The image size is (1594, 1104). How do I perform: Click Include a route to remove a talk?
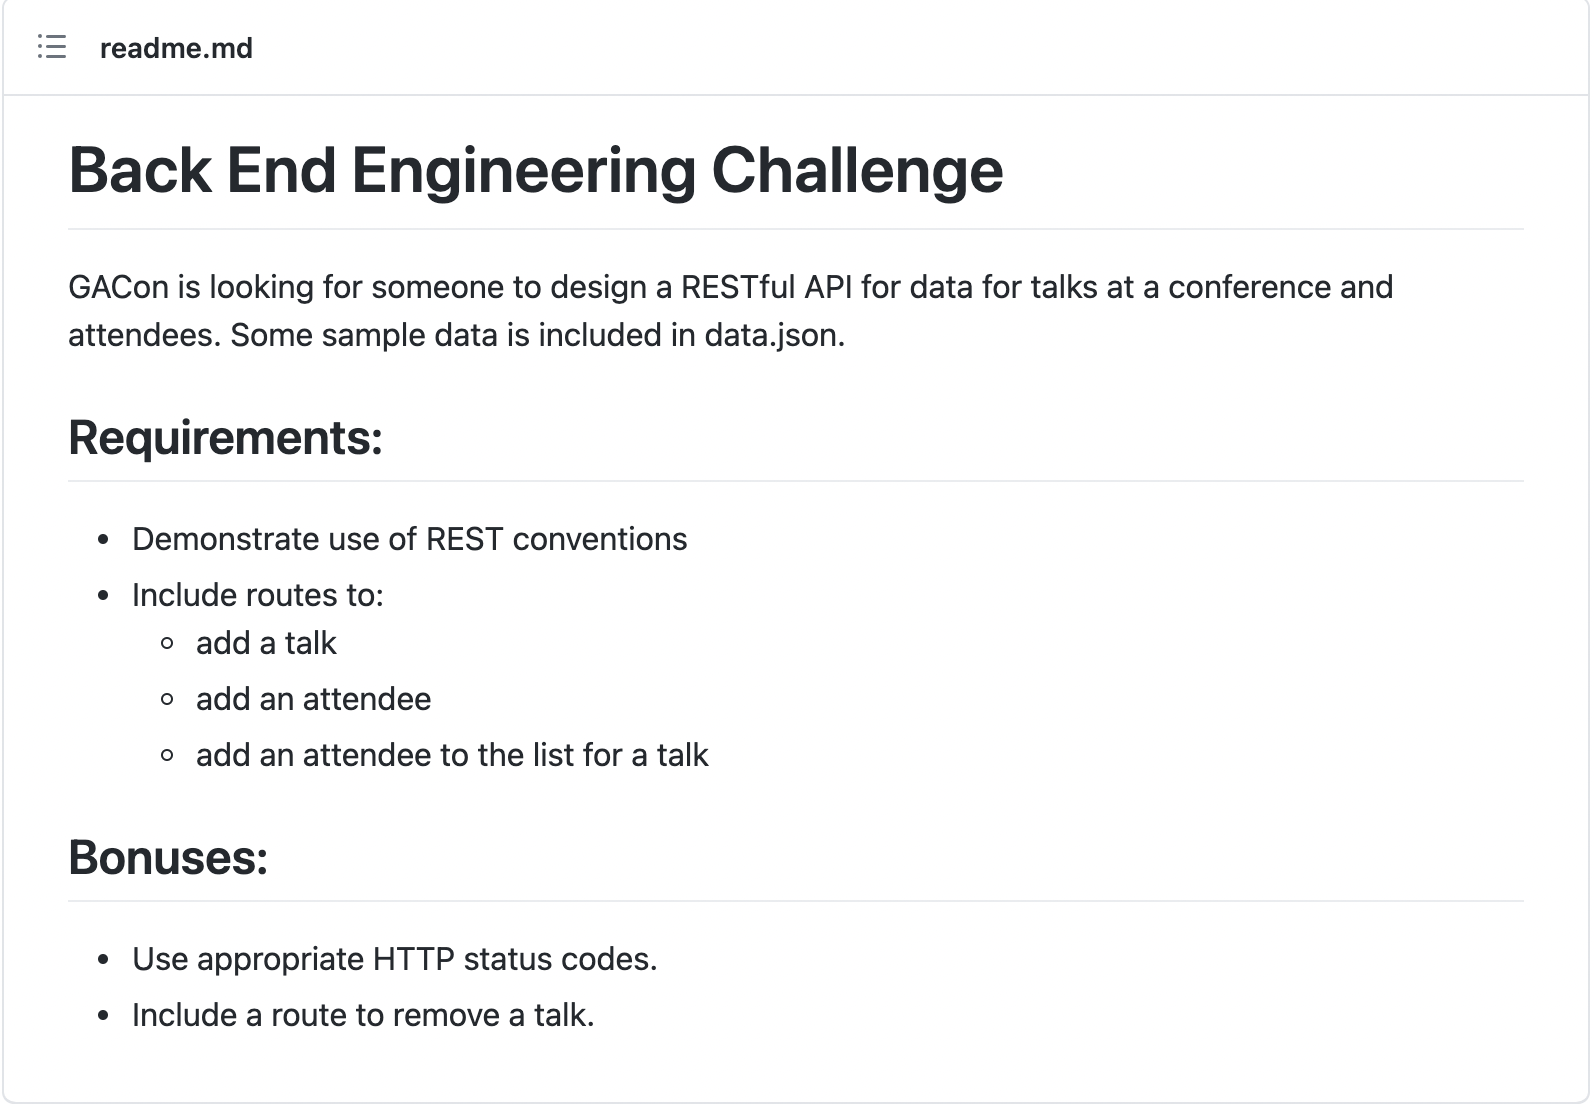pyautogui.click(x=363, y=1015)
